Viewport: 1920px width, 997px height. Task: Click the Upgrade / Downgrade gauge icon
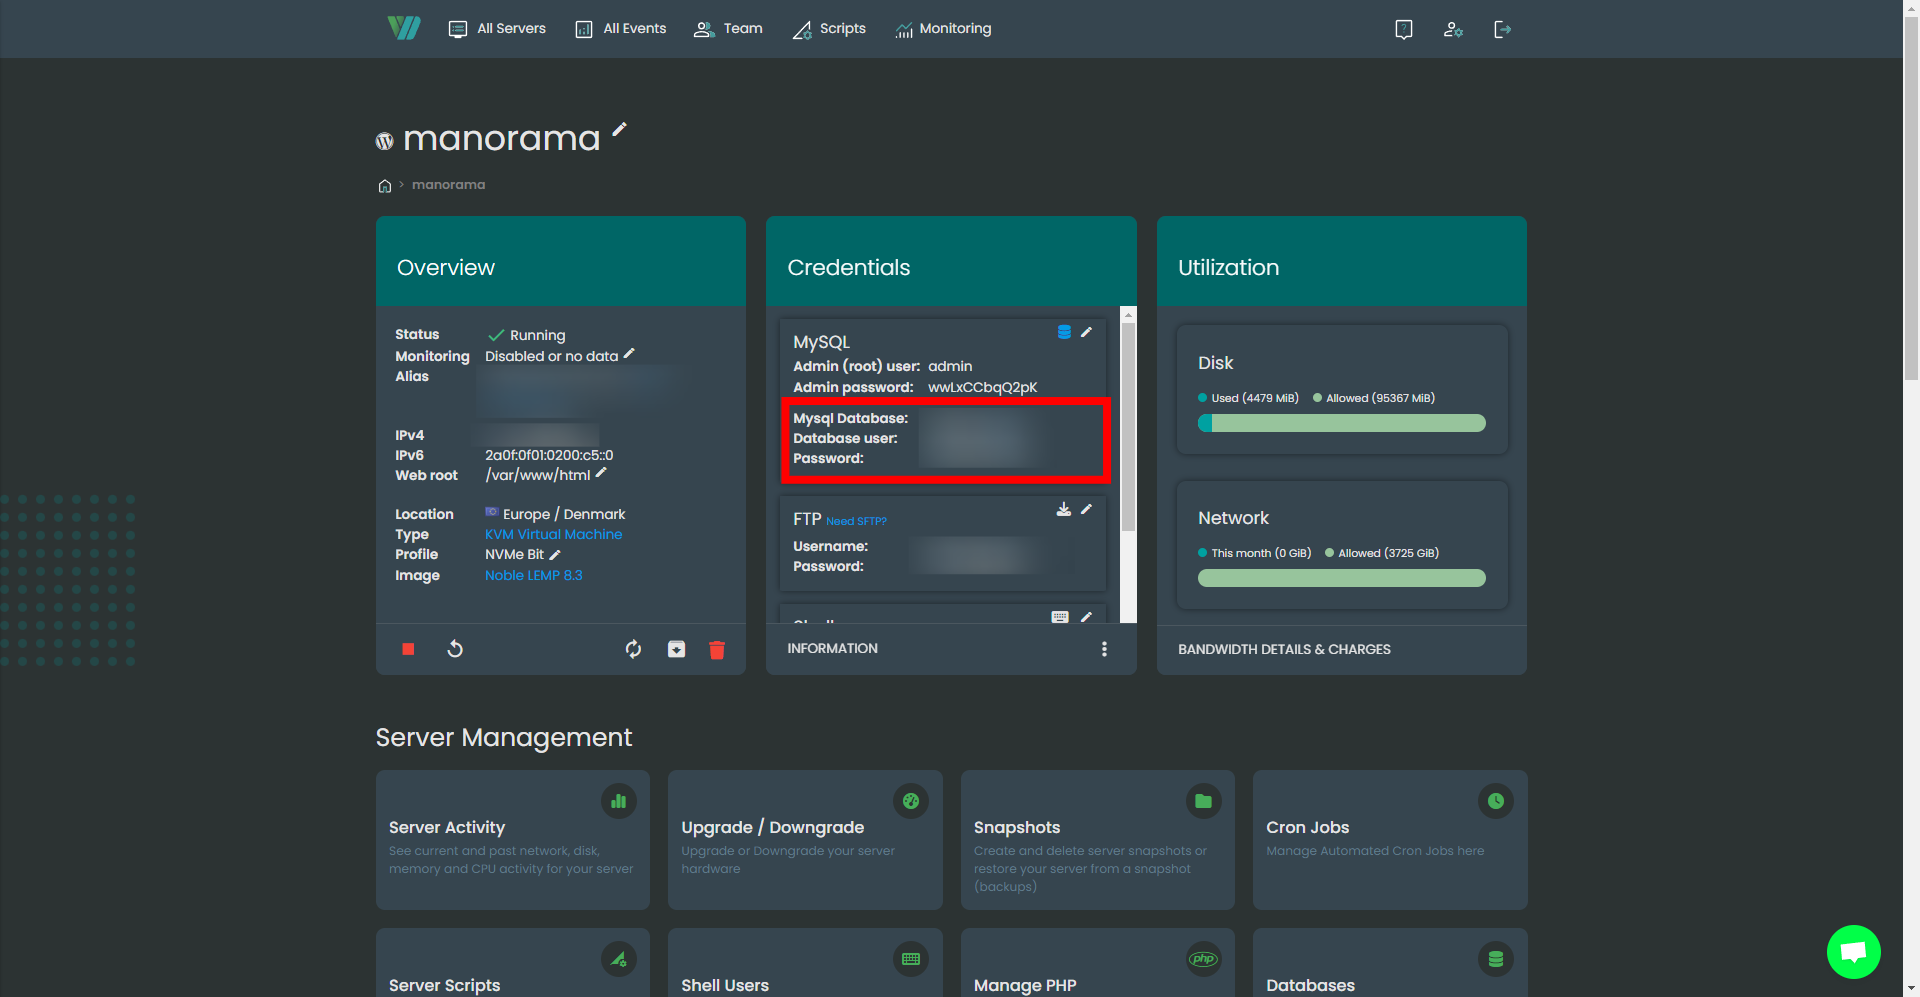coord(911,801)
